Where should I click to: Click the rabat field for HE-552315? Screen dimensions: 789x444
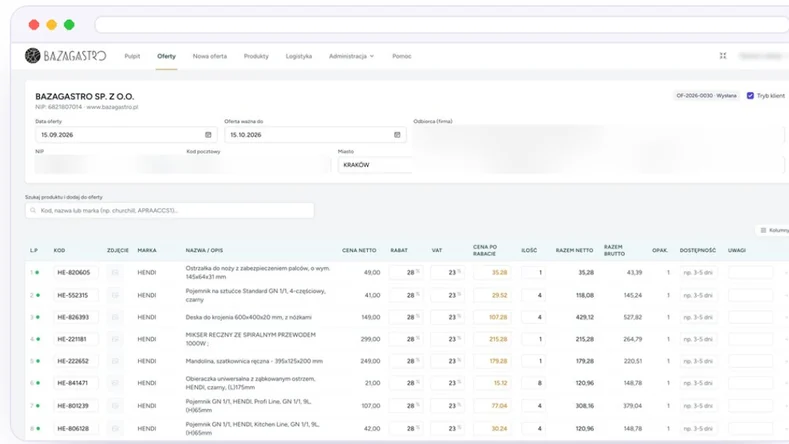(406, 295)
